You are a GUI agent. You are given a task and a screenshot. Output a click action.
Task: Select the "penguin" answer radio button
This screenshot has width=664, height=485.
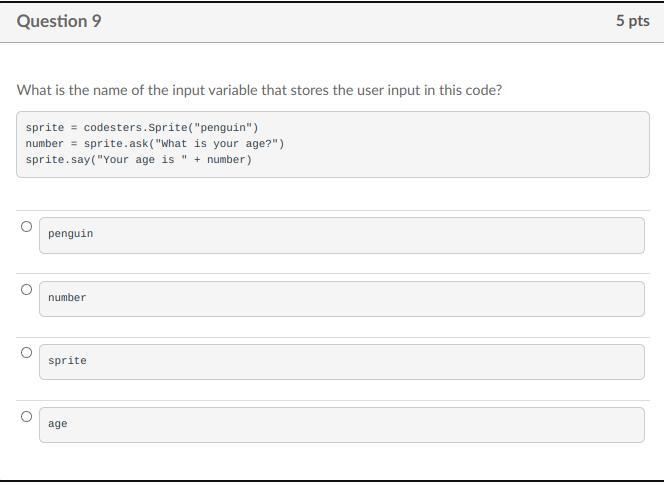click(26, 226)
